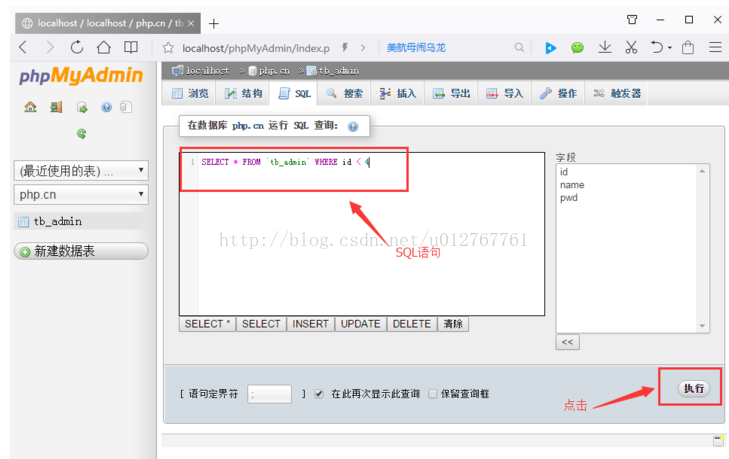This screenshot has width=729, height=459.
Task: Click the SELECT template button
Action: 261,324
